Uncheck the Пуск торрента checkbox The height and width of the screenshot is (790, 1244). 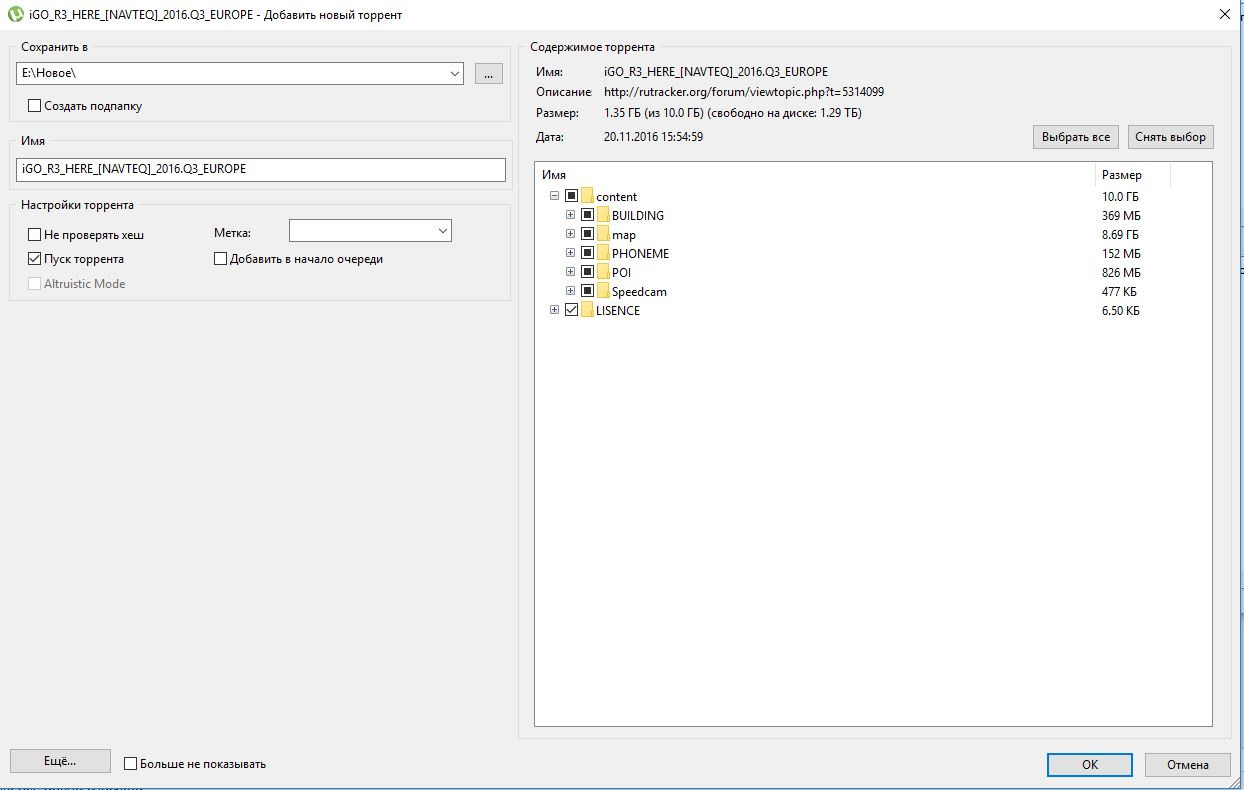click(x=35, y=259)
